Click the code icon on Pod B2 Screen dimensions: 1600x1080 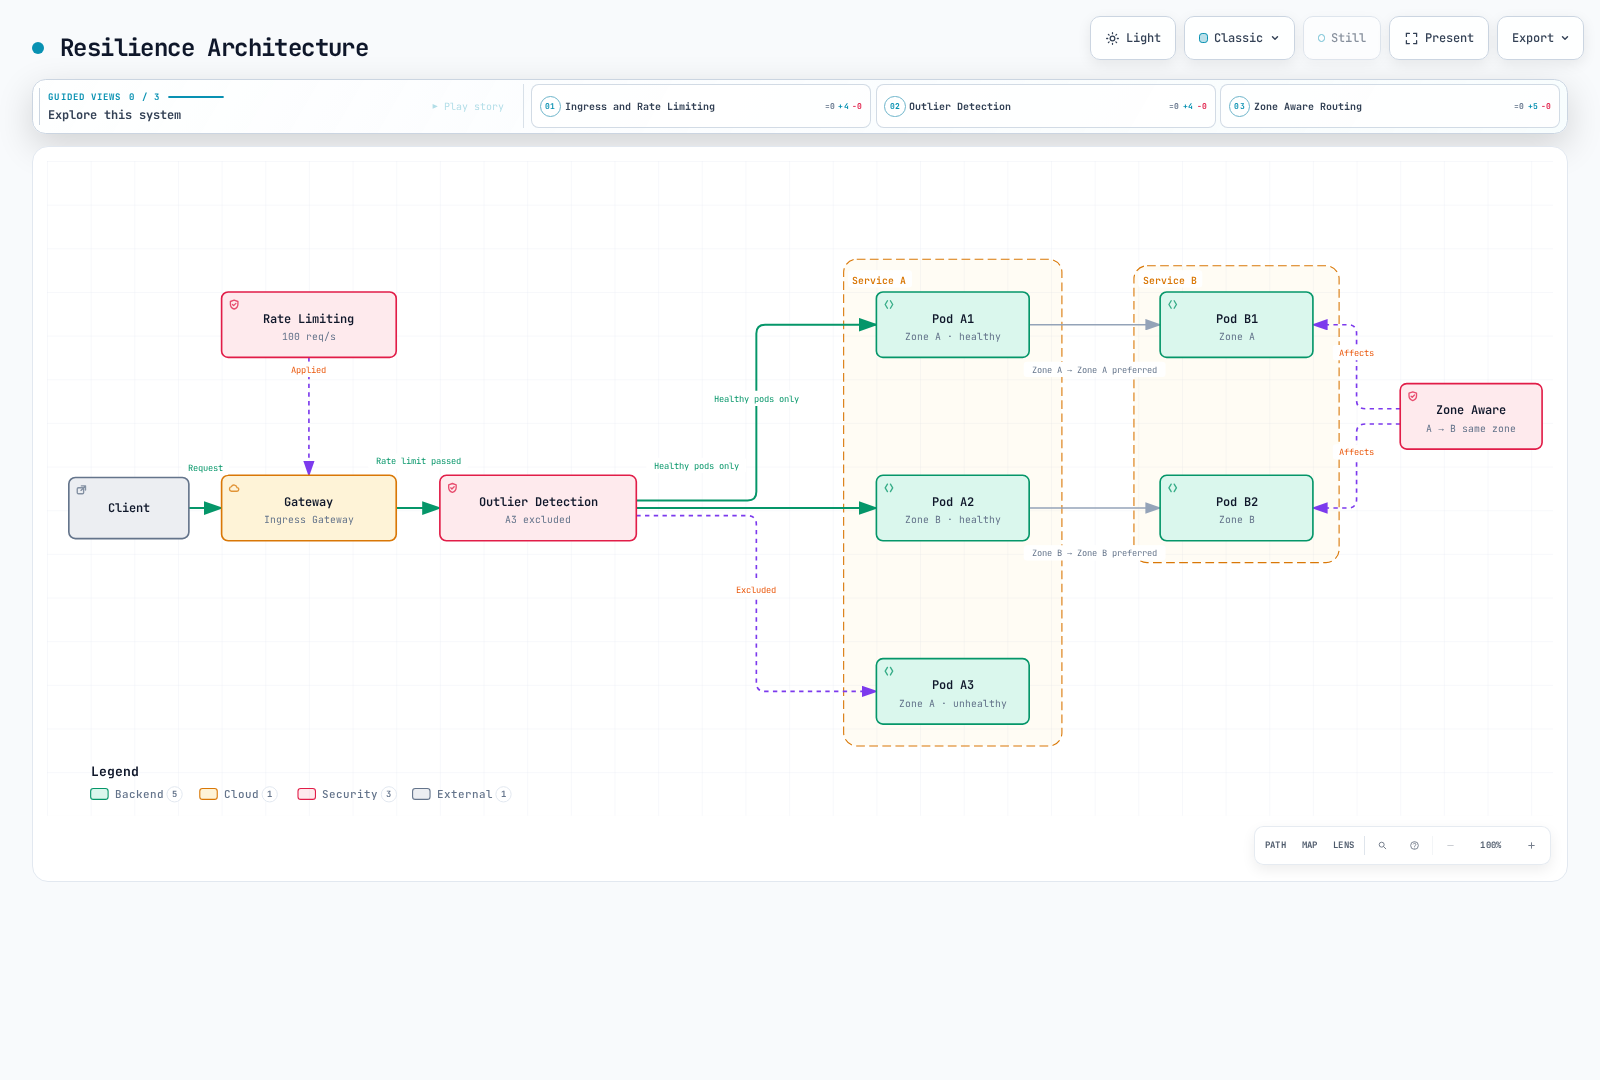1173,488
